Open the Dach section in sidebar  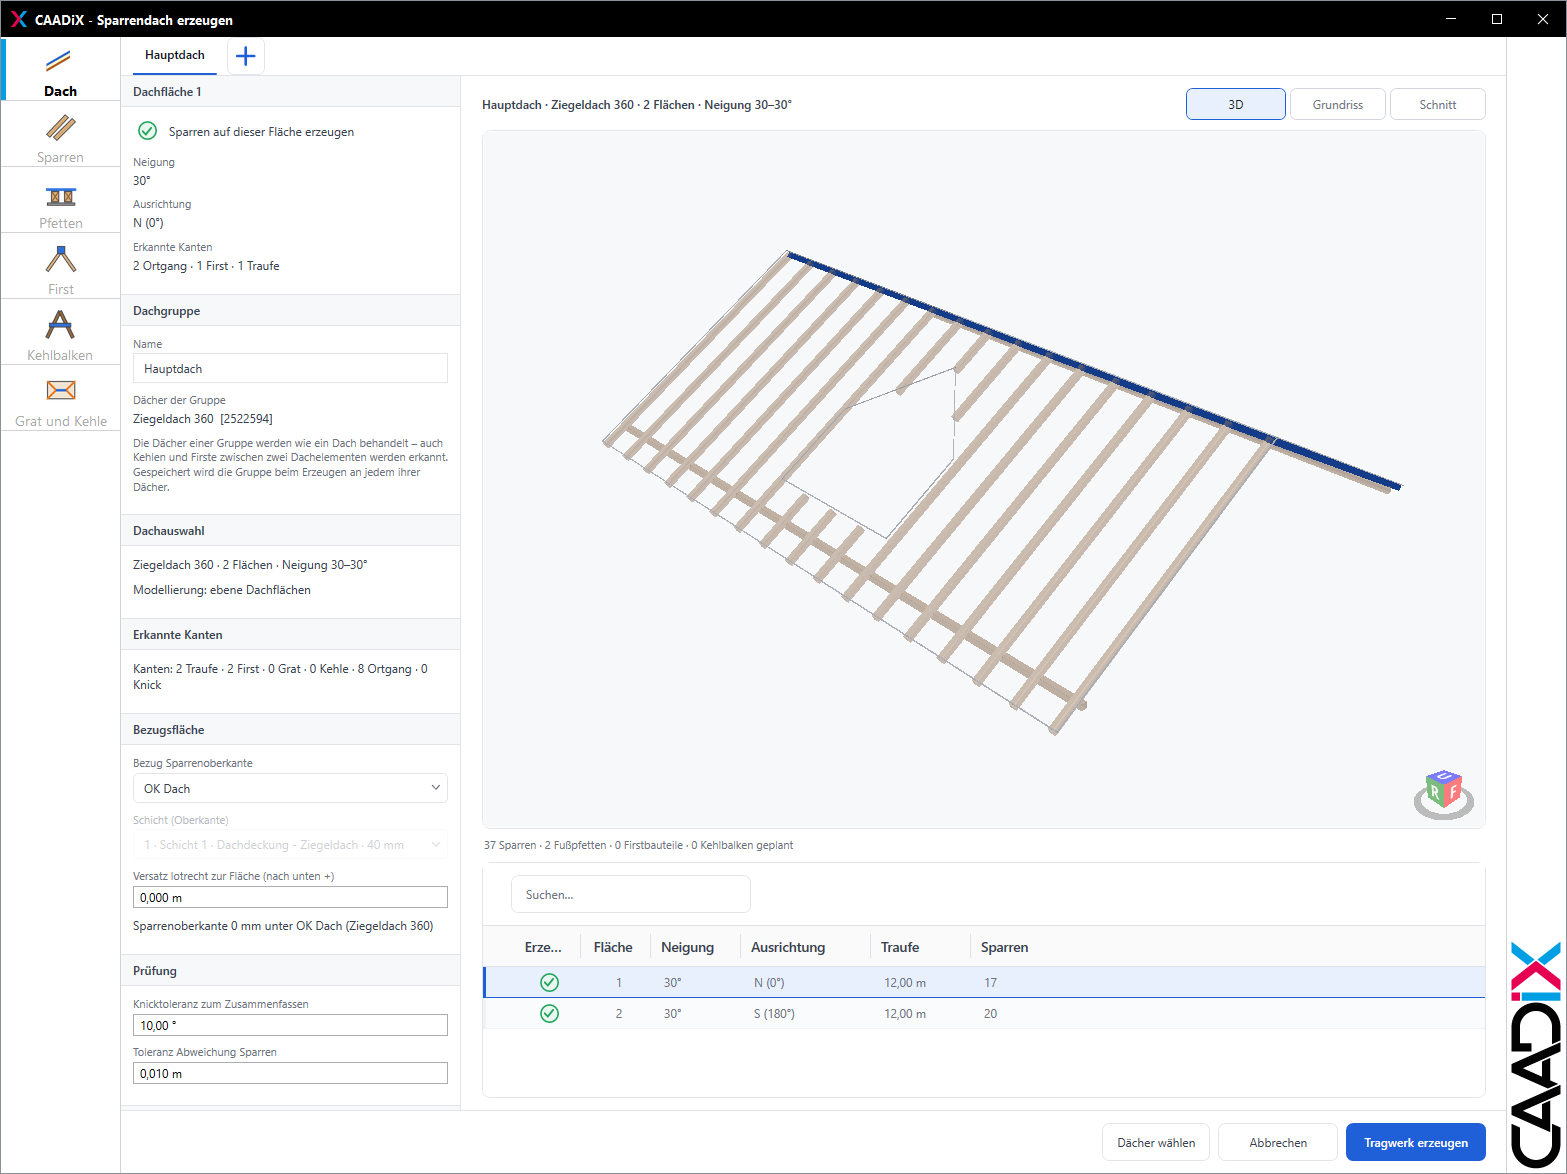pos(60,70)
